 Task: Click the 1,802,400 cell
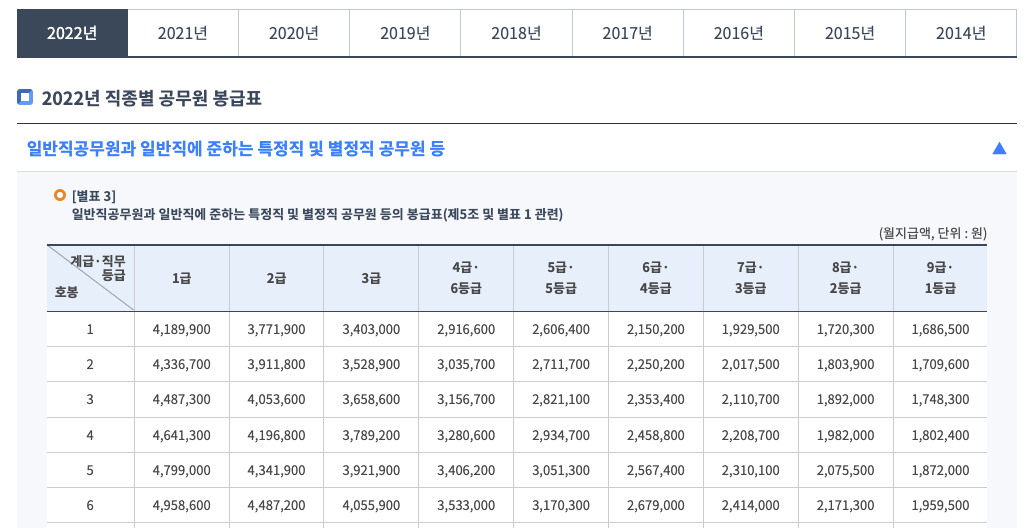[x=940, y=435]
